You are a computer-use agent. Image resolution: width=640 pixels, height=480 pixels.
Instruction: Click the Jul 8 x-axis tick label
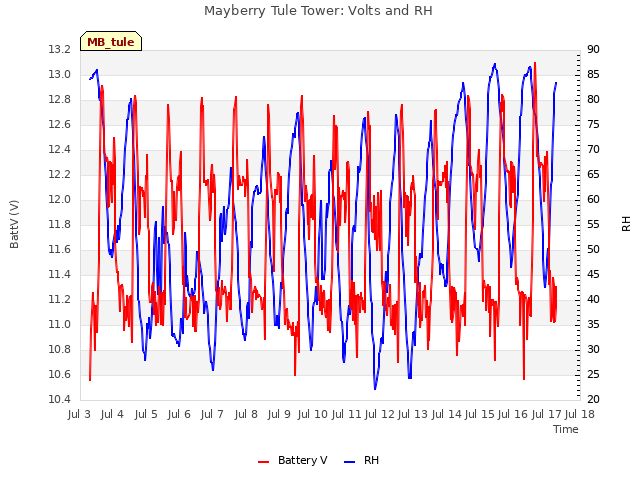click(x=246, y=414)
